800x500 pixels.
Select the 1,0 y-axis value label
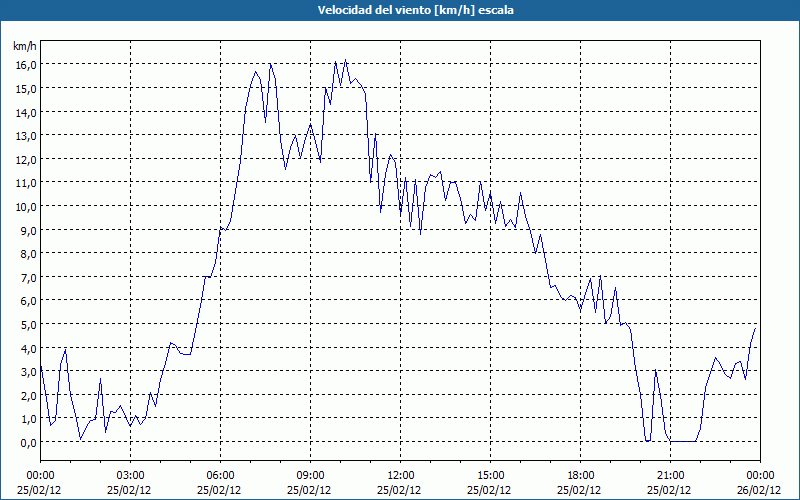[x=30, y=419]
